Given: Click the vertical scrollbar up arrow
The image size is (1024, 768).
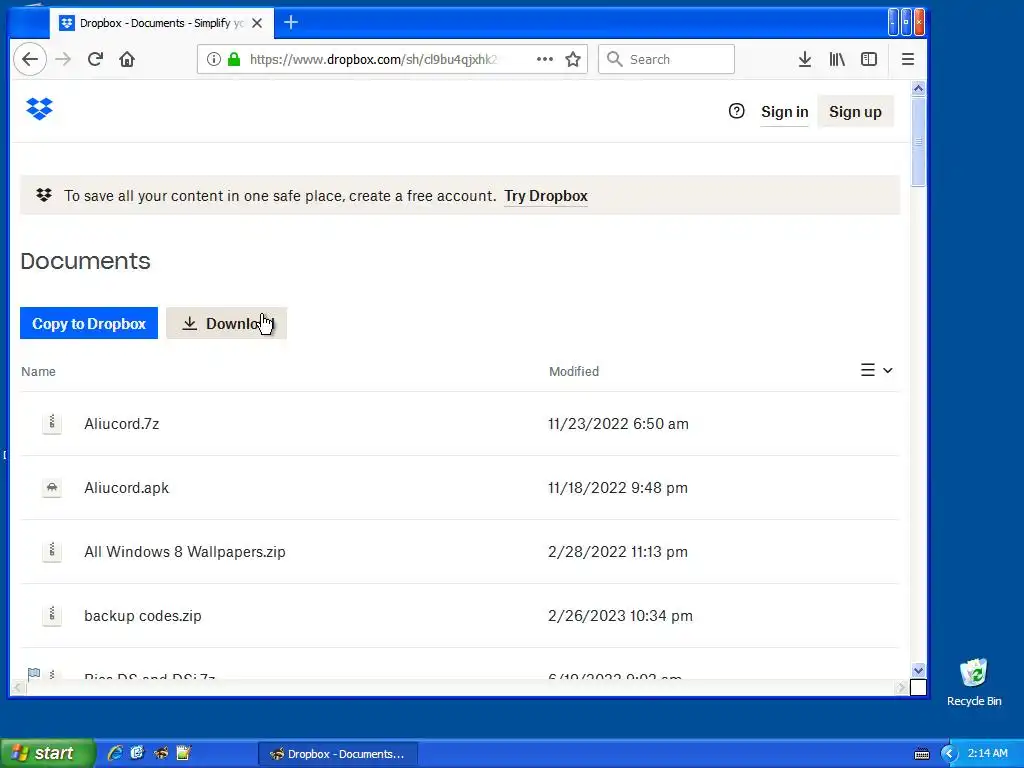Looking at the screenshot, I should (x=918, y=88).
